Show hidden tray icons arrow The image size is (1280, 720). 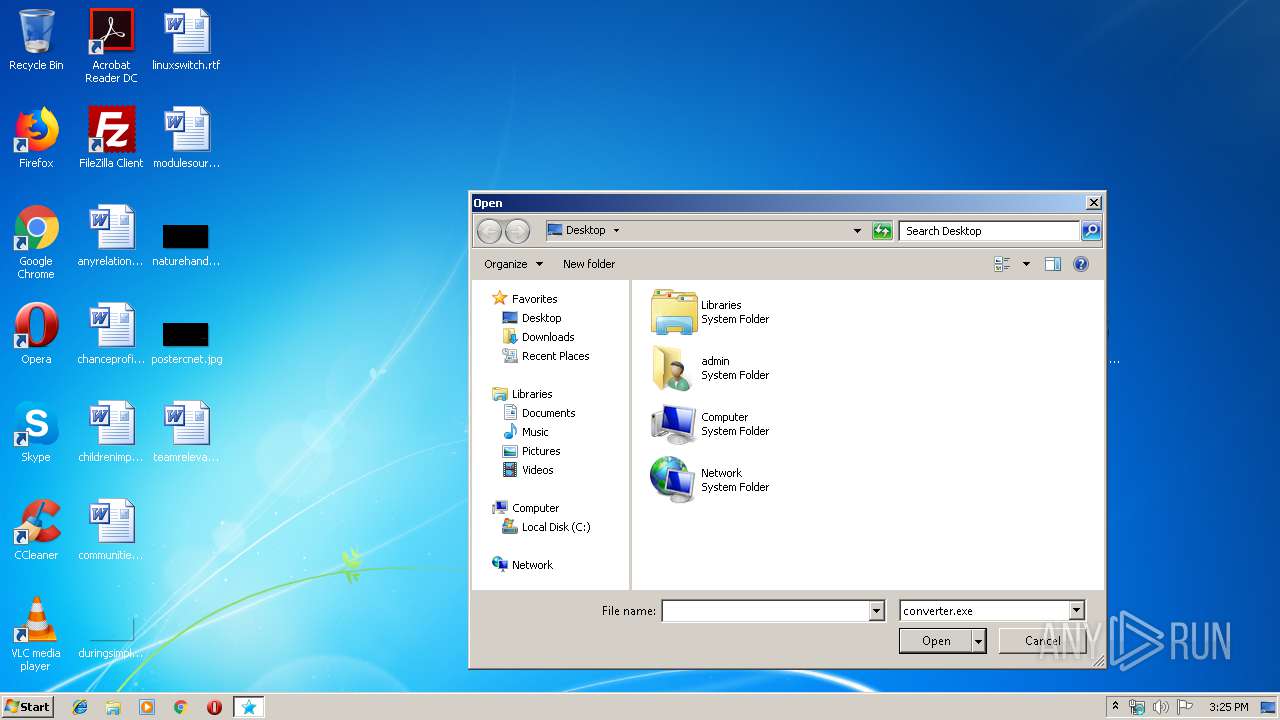pos(1115,707)
